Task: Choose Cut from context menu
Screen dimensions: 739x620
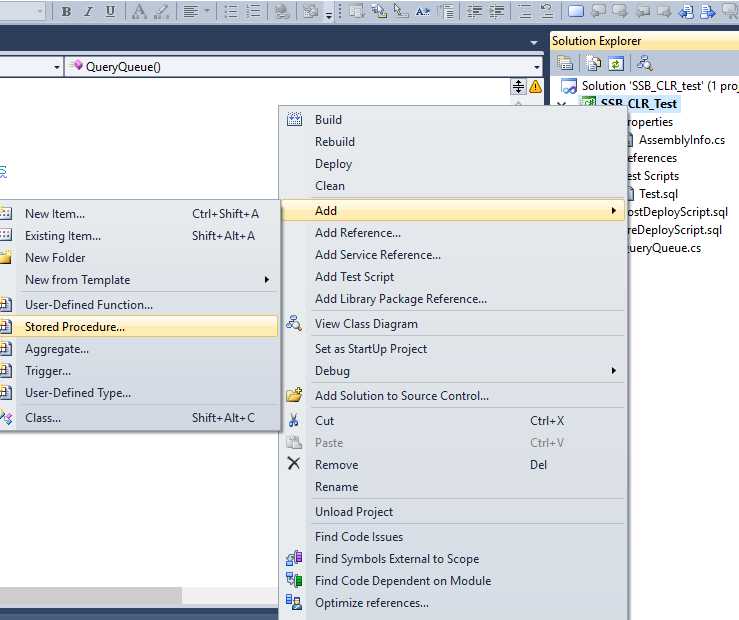Action: (x=453, y=421)
